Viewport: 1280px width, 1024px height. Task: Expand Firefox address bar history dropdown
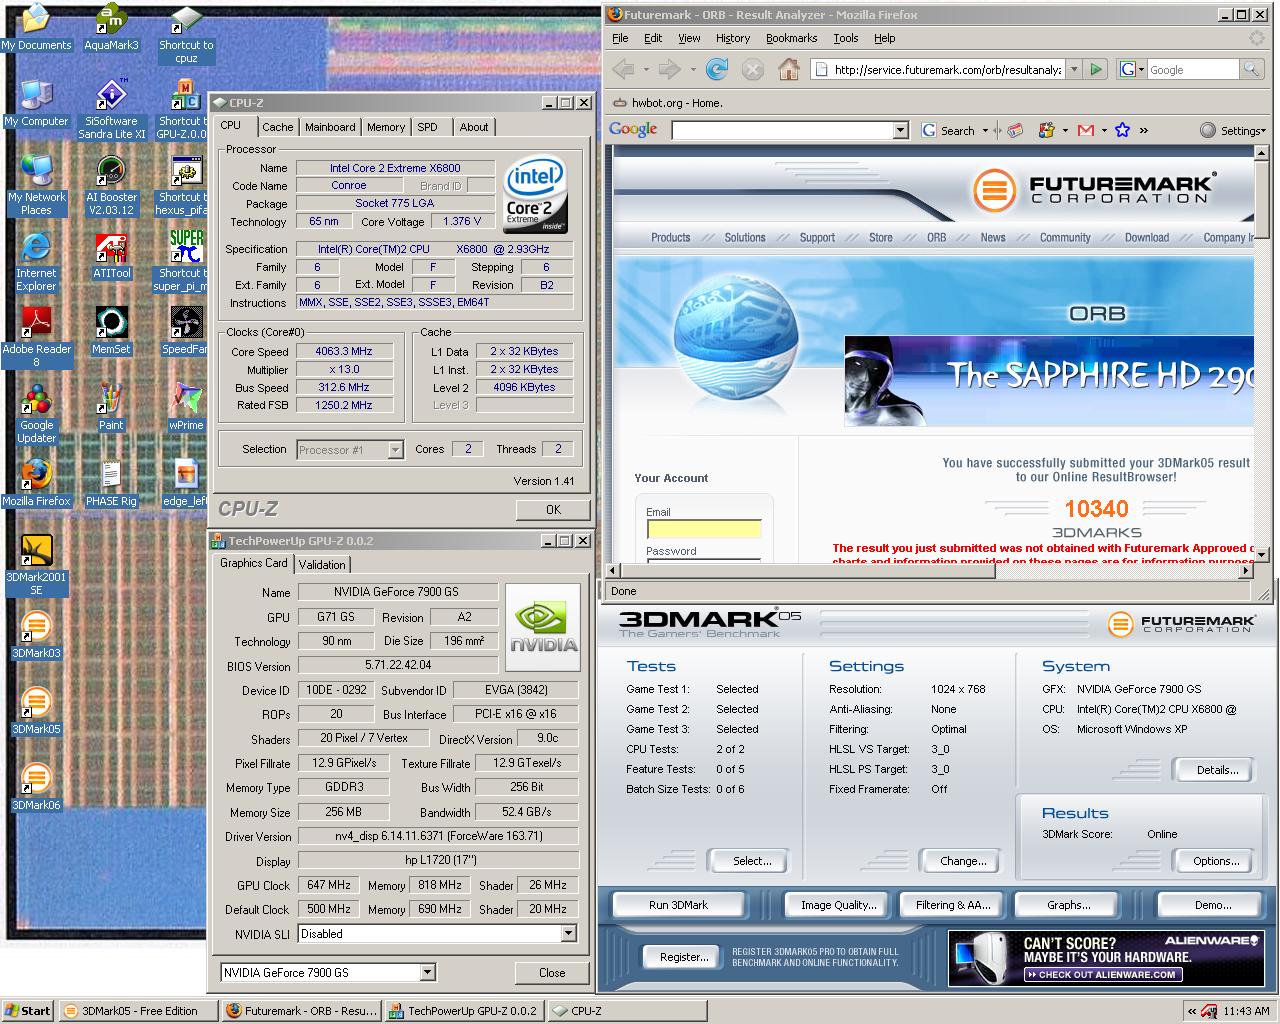1074,69
